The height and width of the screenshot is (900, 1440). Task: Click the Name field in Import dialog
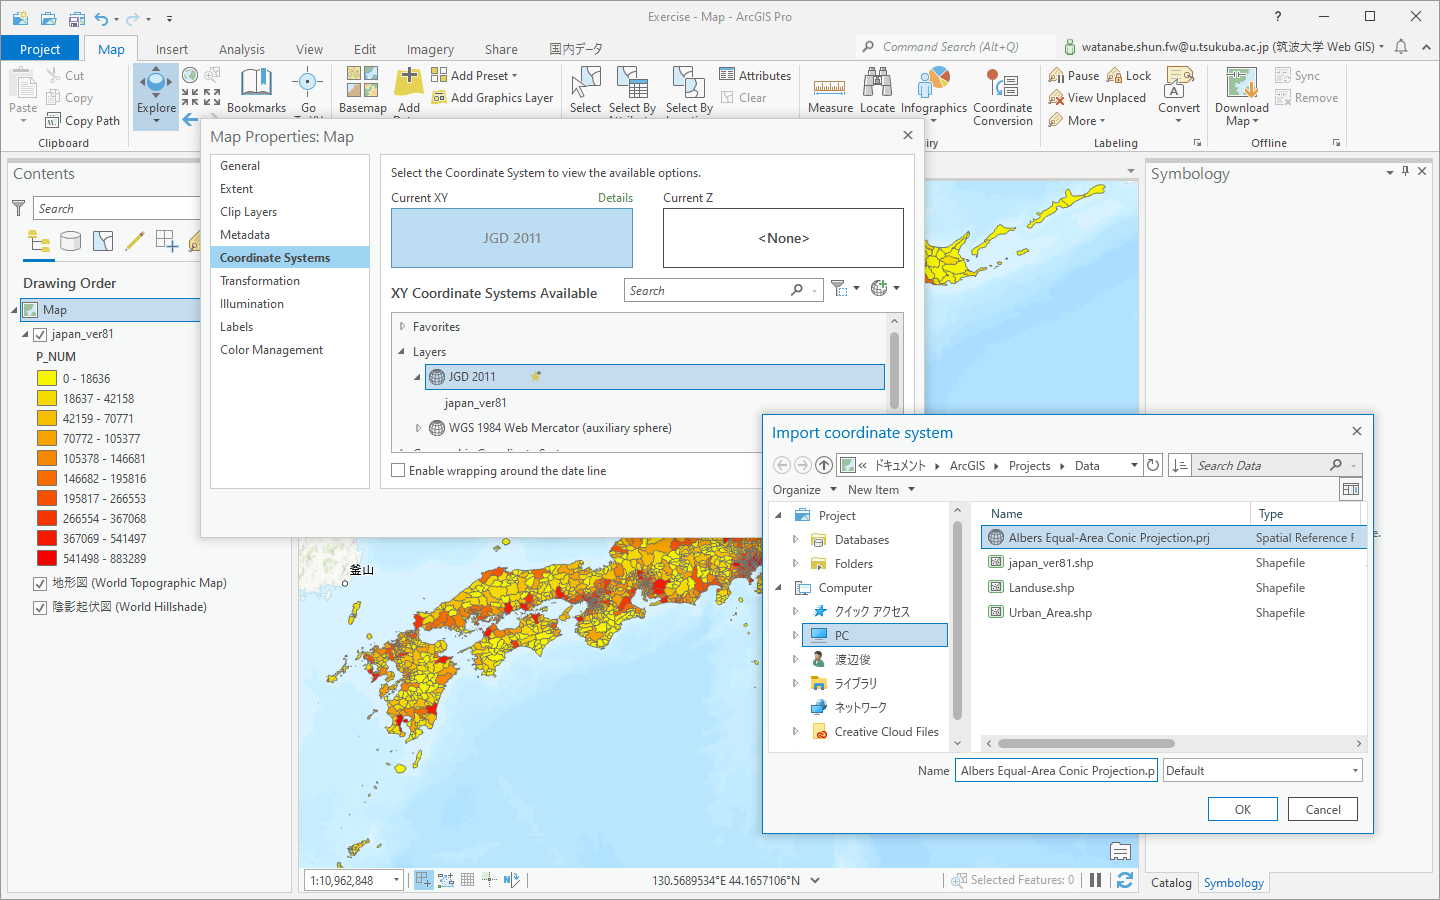1056,771
